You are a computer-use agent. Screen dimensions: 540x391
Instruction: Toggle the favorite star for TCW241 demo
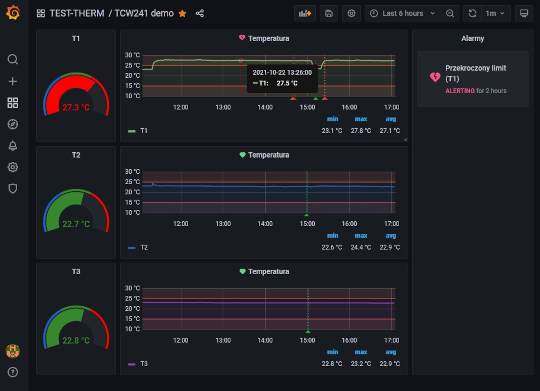(183, 13)
